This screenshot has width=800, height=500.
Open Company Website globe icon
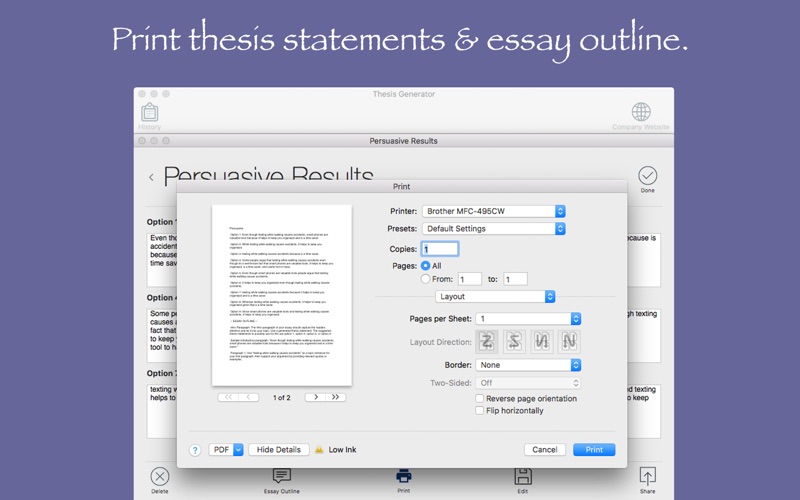tap(641, 112)
